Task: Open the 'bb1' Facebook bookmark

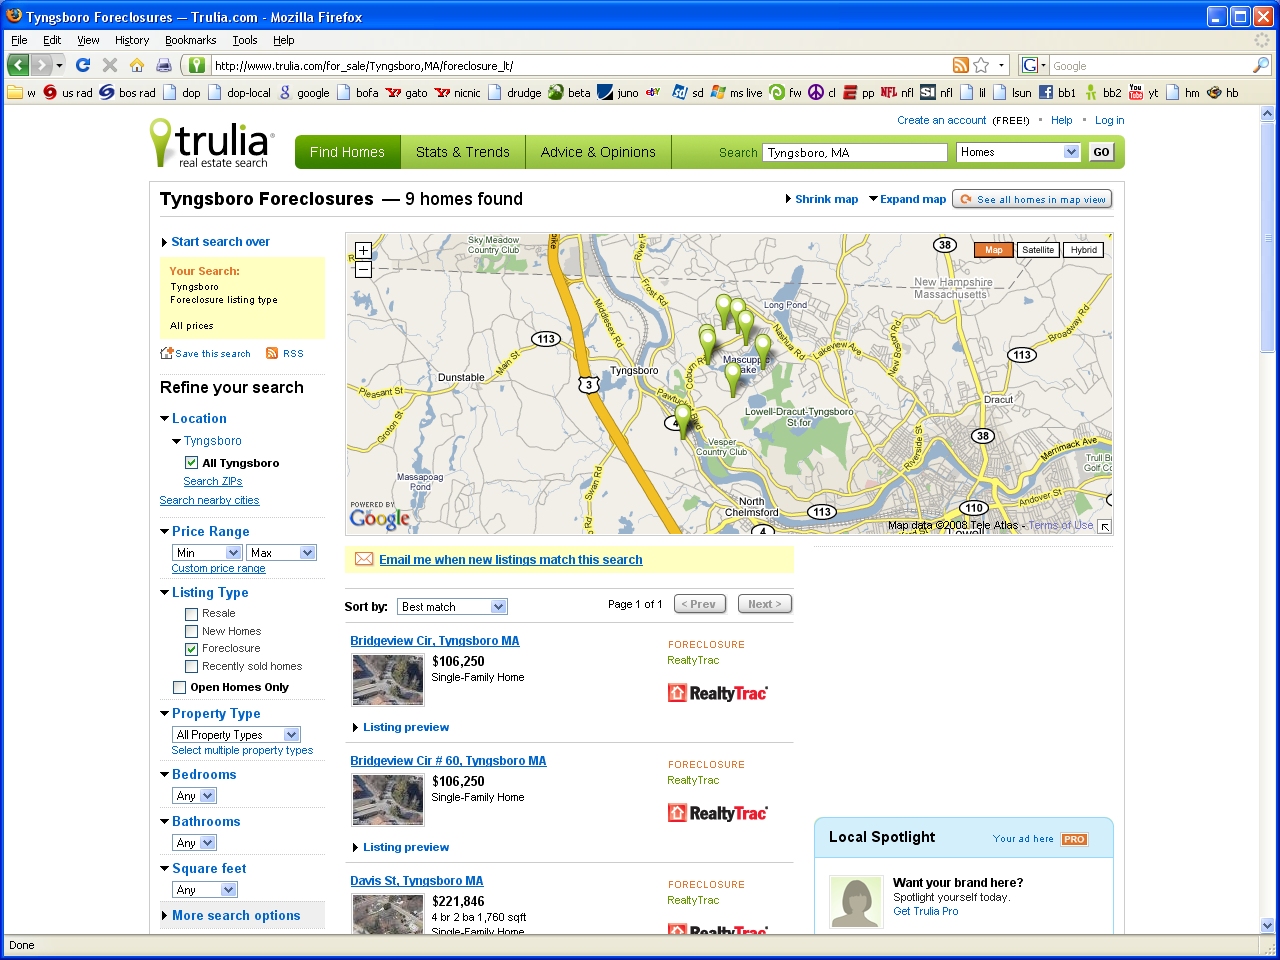Action: [x=1057, y=92]
